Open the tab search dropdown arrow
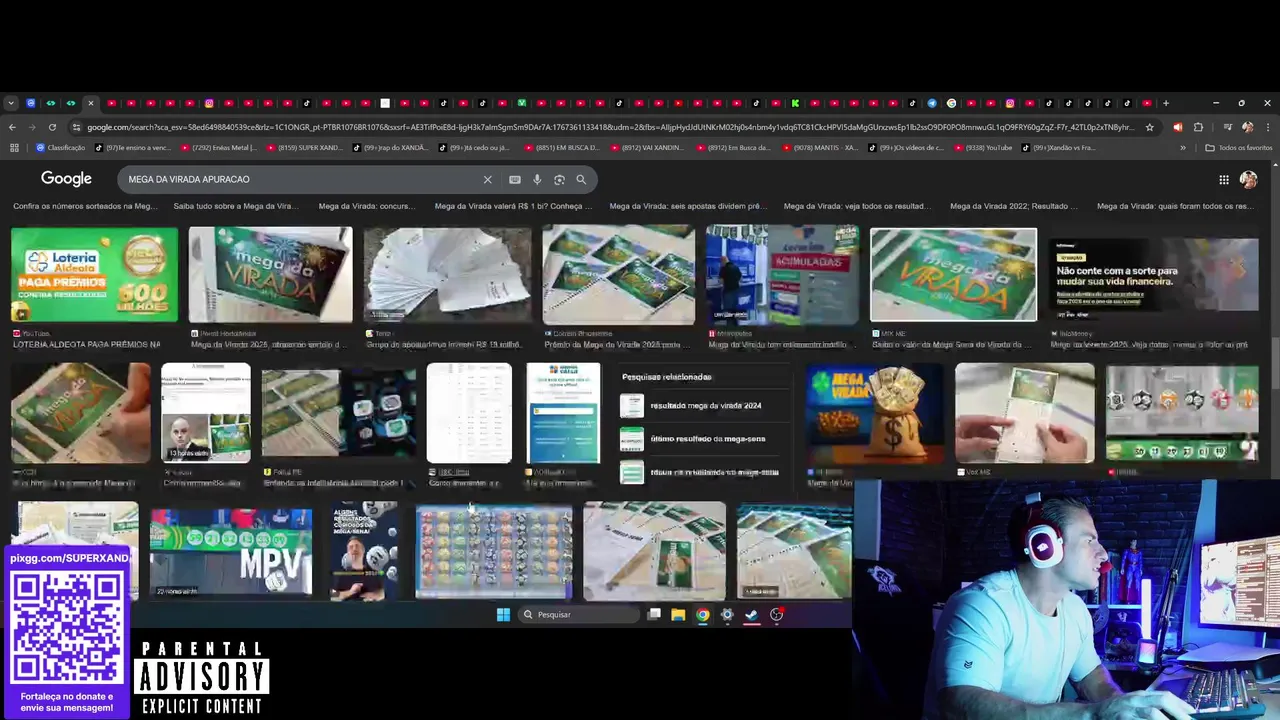The image size is (1280, 720). (11, 103)
